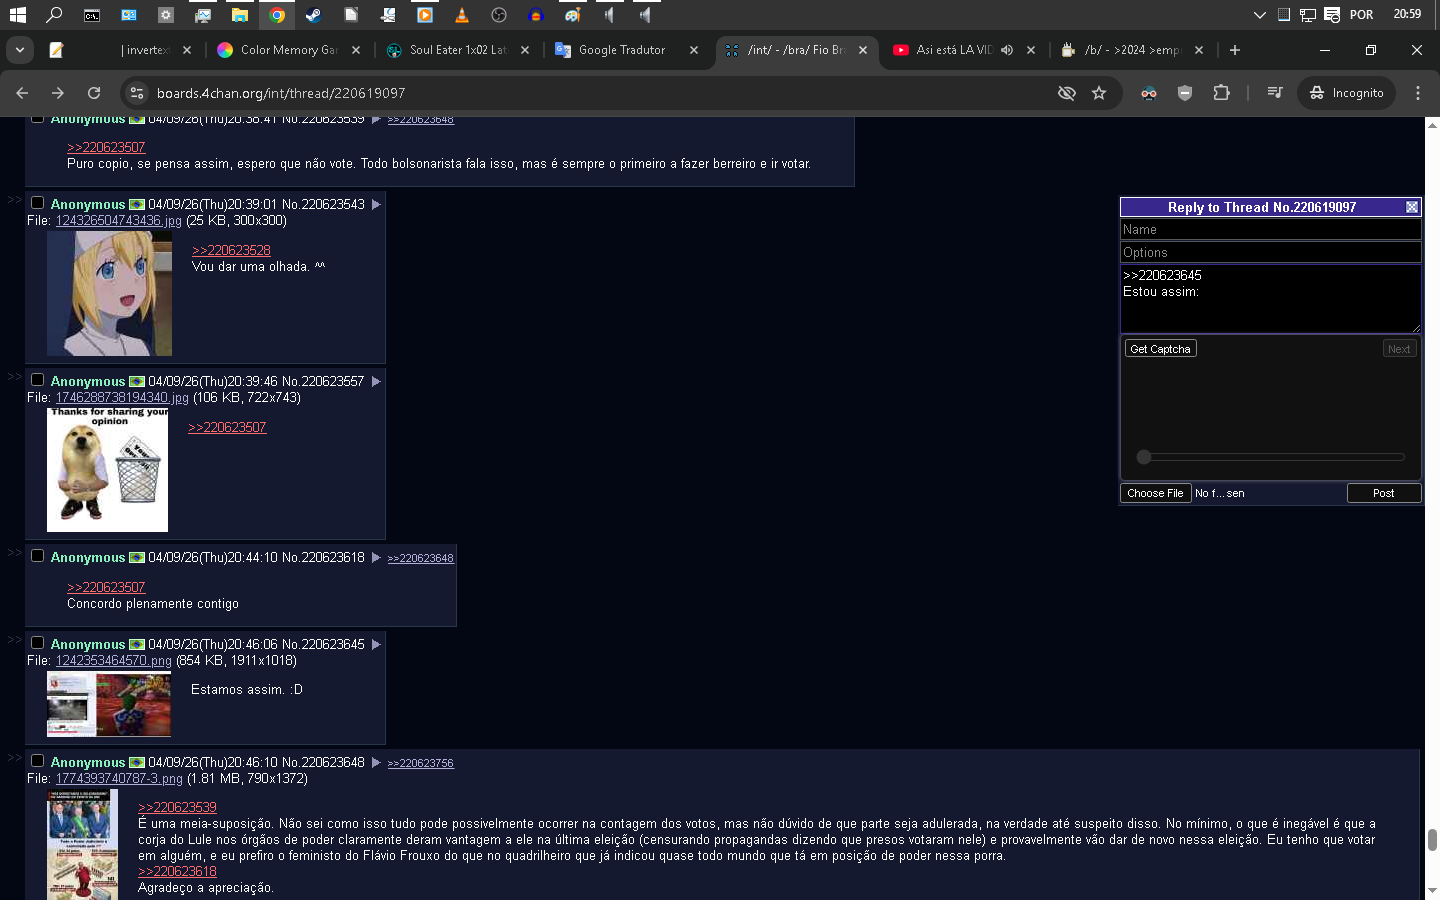Click the Get Captcha button
This screenshot has height=900, width=1440.
(x=1160, y=349)
